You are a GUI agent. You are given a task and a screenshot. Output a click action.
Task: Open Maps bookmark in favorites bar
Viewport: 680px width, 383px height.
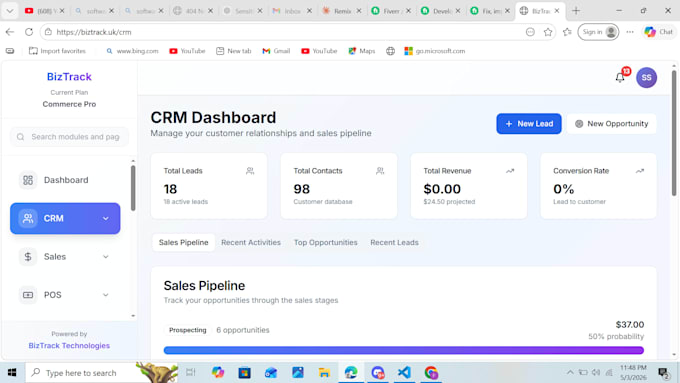pyautogui.click(x=362, y=51)
